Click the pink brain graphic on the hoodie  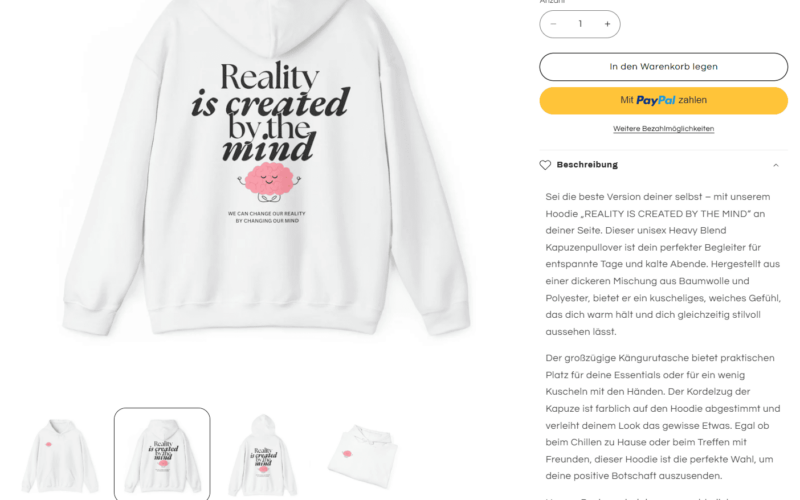269,182
